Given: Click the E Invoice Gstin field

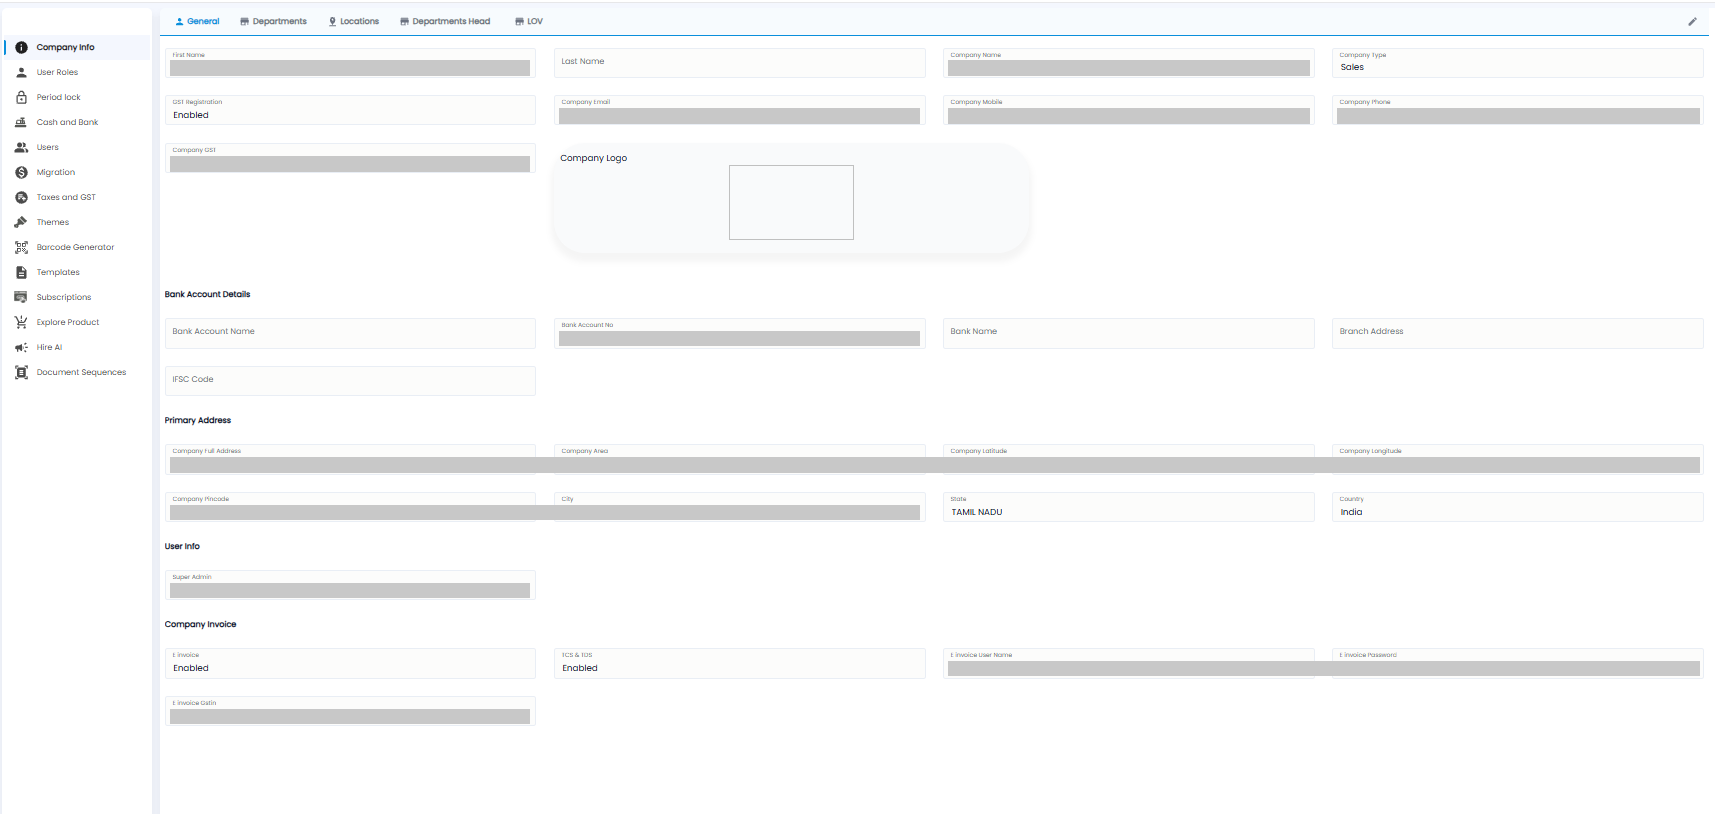Looking at the screenshot, I should [350, 711].
